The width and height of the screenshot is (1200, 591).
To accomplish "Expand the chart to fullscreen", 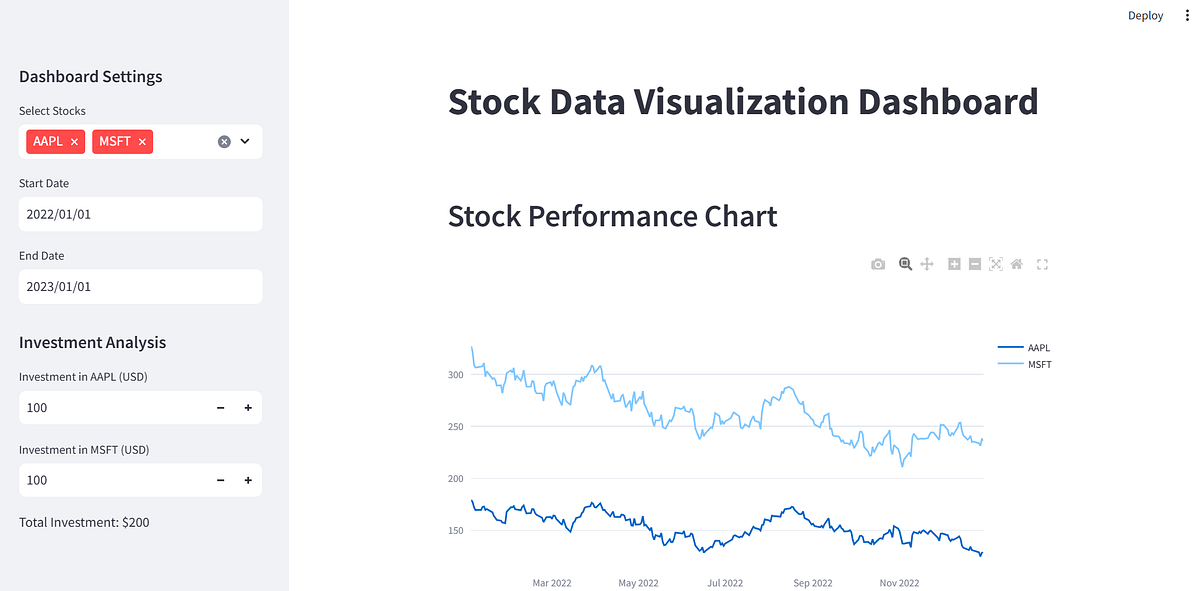I will (x=1042, y=264).
